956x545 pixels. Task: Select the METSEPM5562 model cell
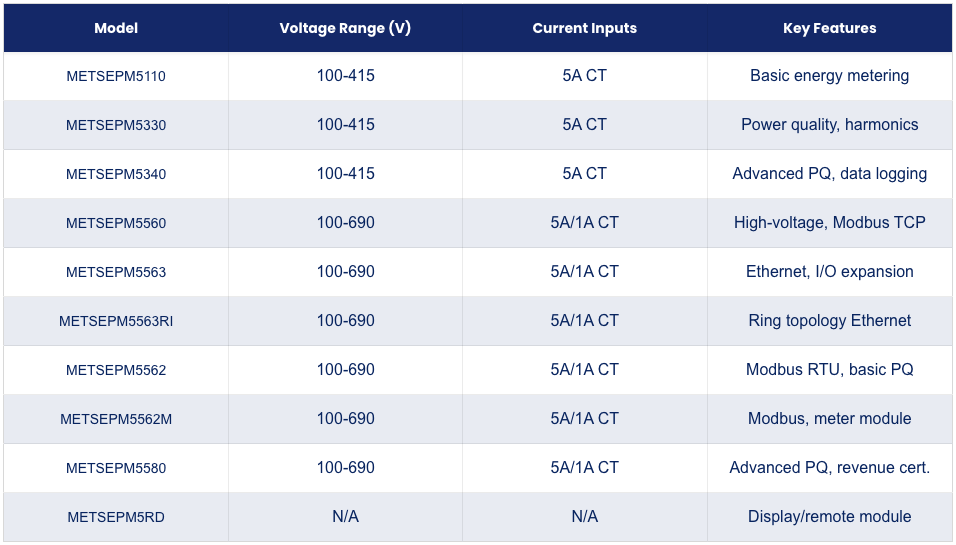click(x=116, y=370)
